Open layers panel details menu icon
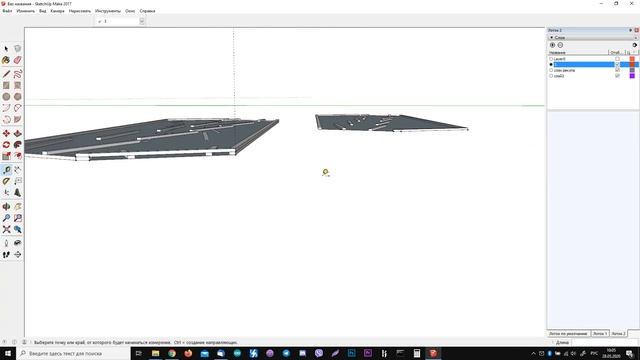 (x=634, y=45)
